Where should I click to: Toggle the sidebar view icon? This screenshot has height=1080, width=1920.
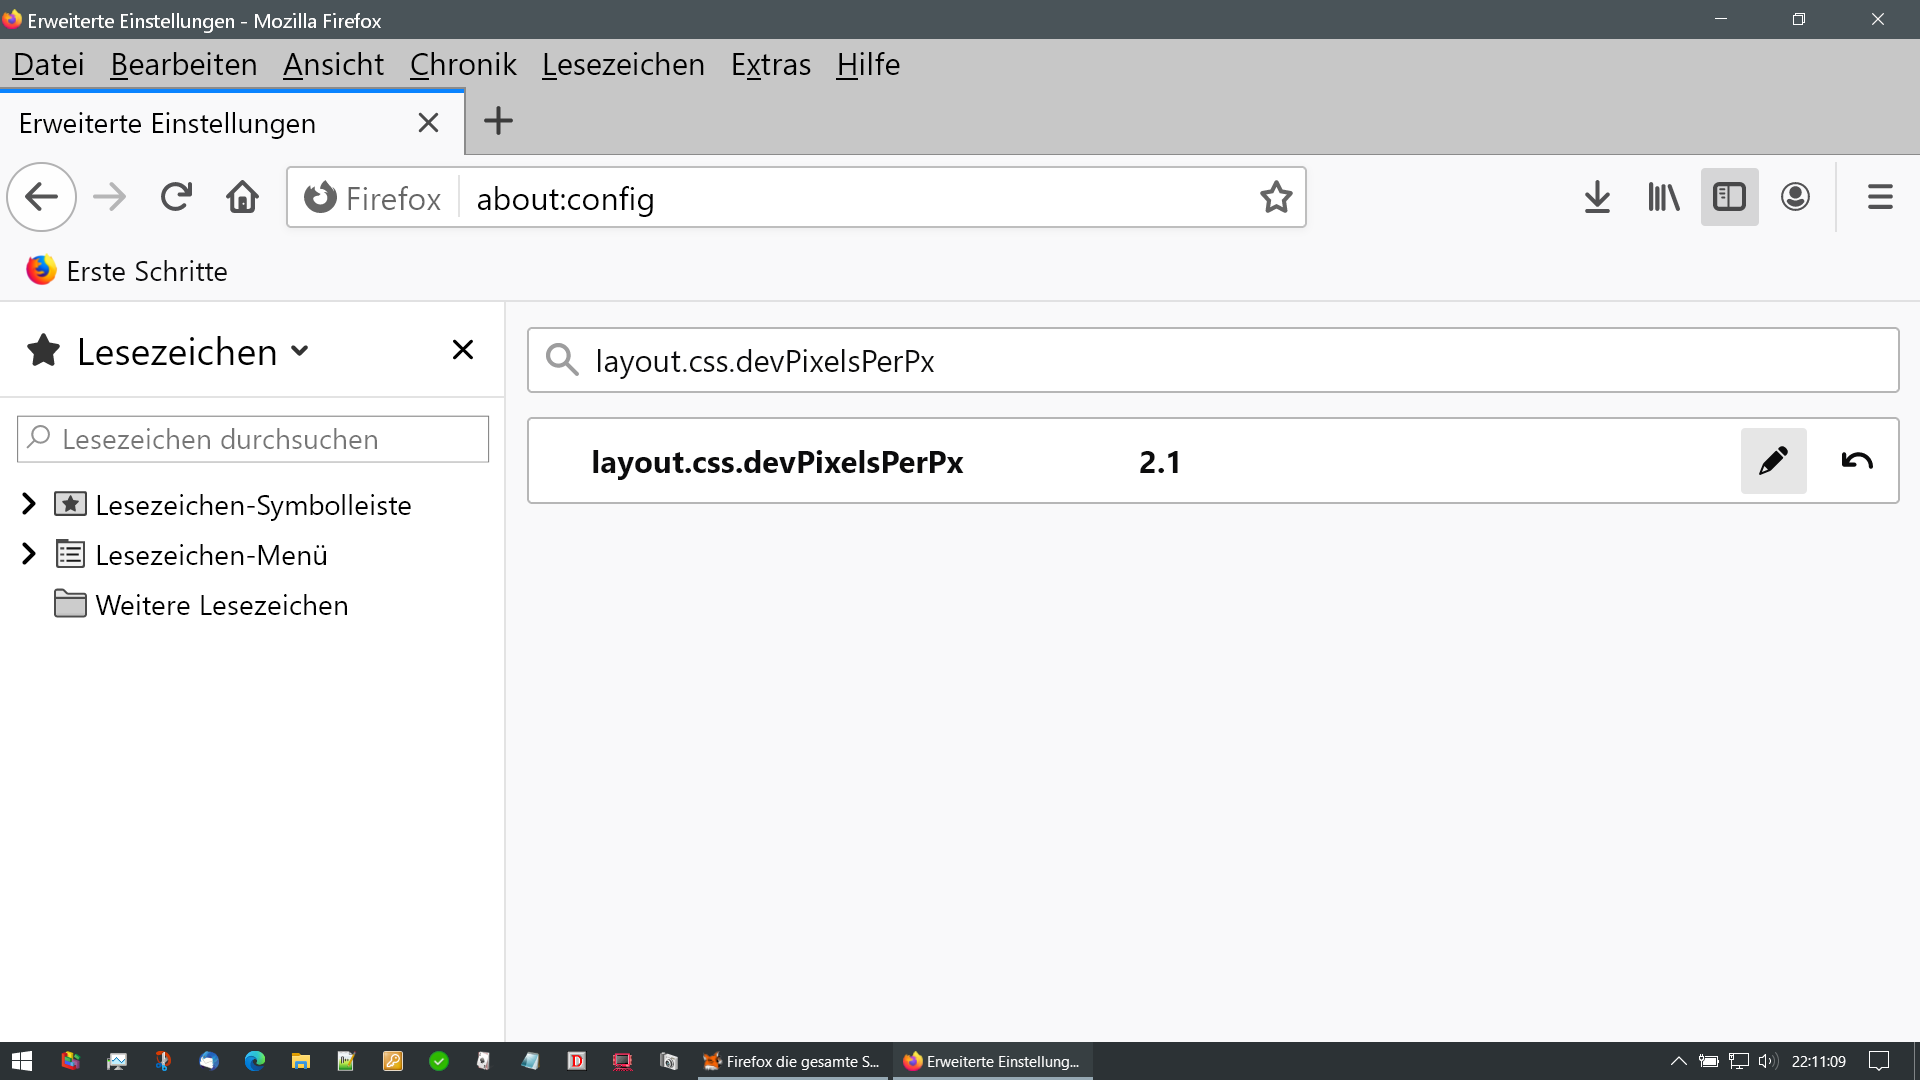tap(1729, 197)
